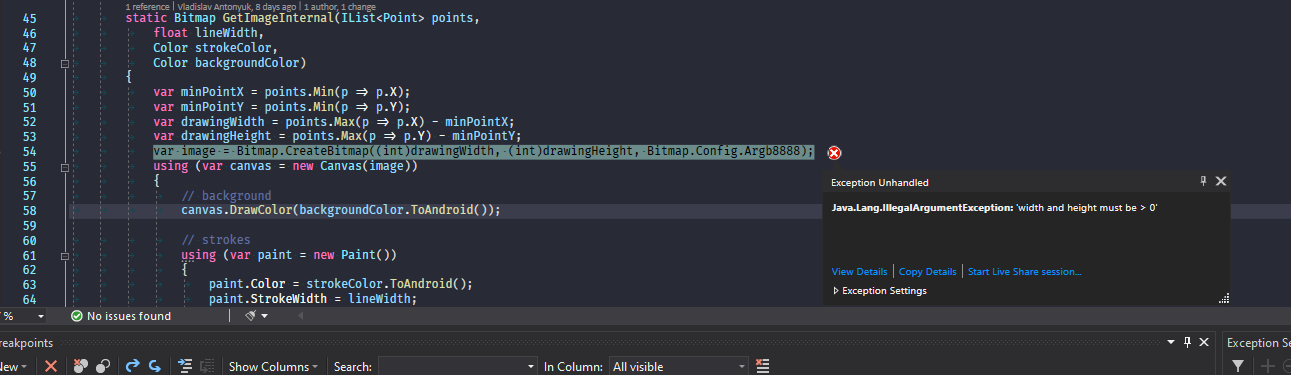Open the Show Columns dropdown
The height and width of the screenshot is (375, 1291).
tap(273, 367)
